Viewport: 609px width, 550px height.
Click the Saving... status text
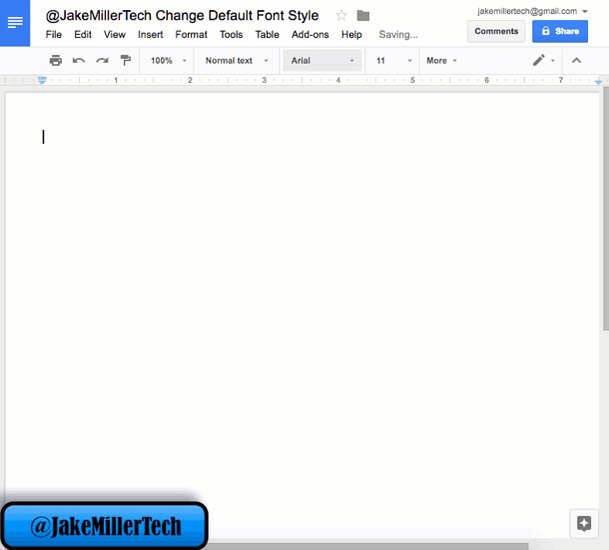tap(398, 35)
